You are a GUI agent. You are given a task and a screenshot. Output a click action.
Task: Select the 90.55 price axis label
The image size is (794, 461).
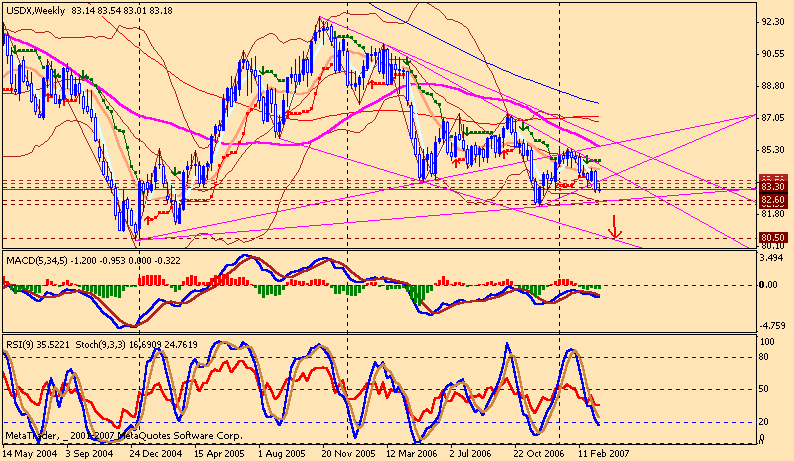pos(773,54)
